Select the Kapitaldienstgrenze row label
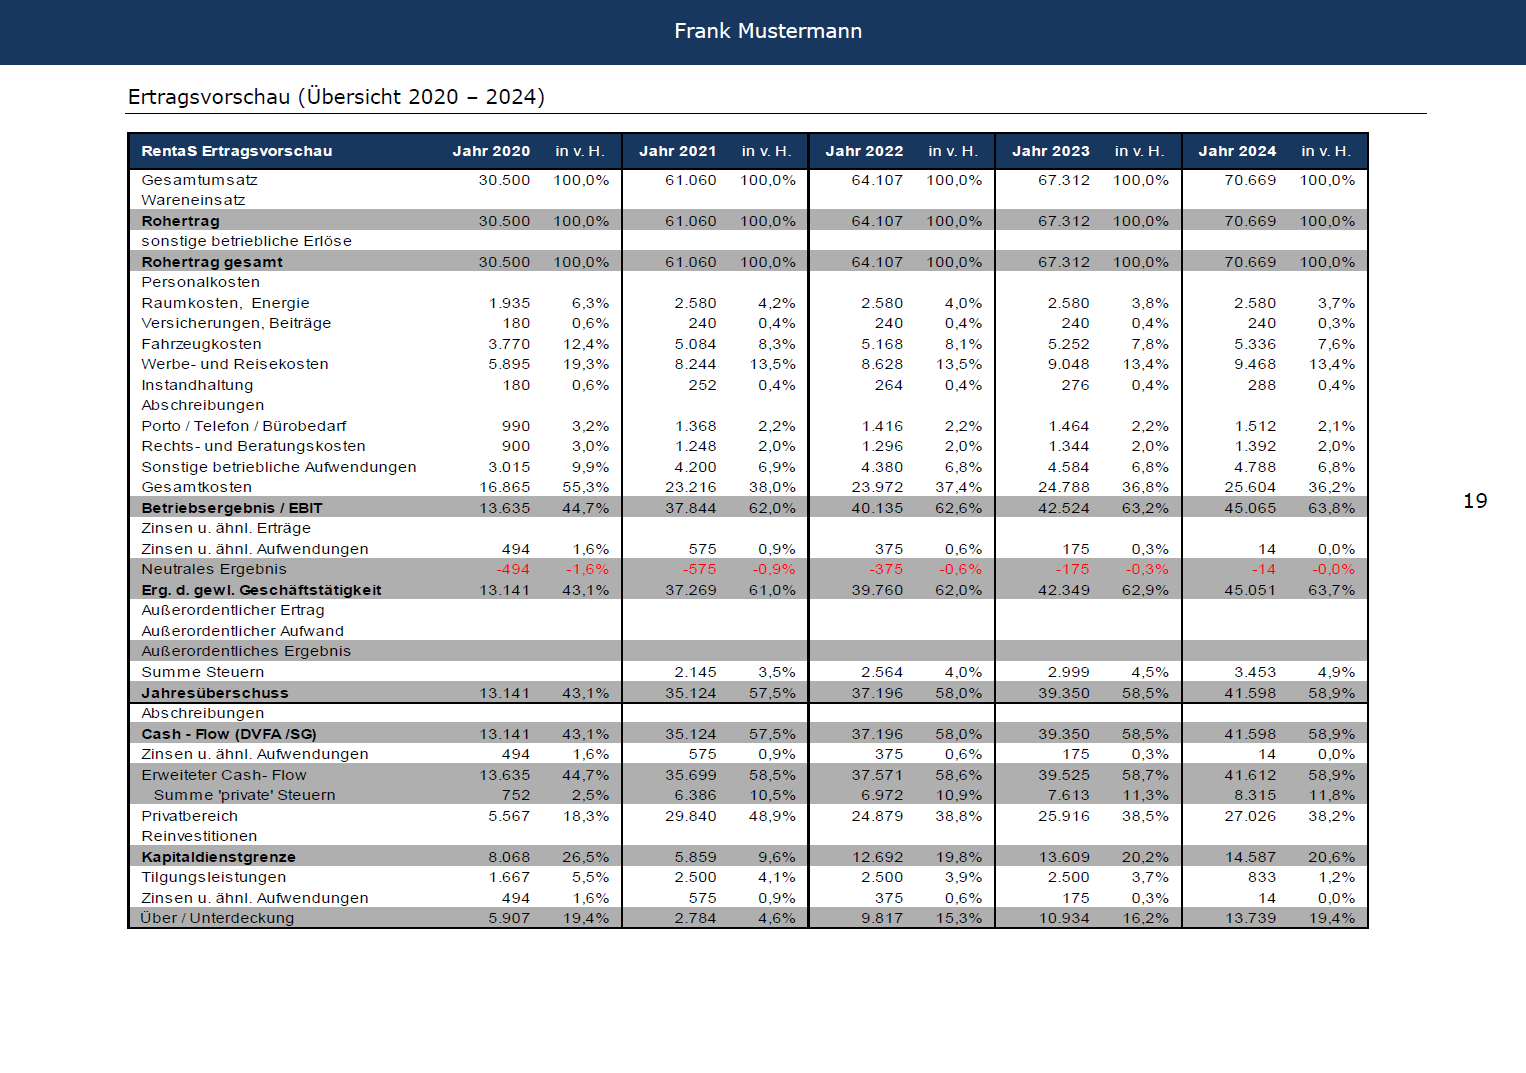1526x1073 pixels. 218,857
